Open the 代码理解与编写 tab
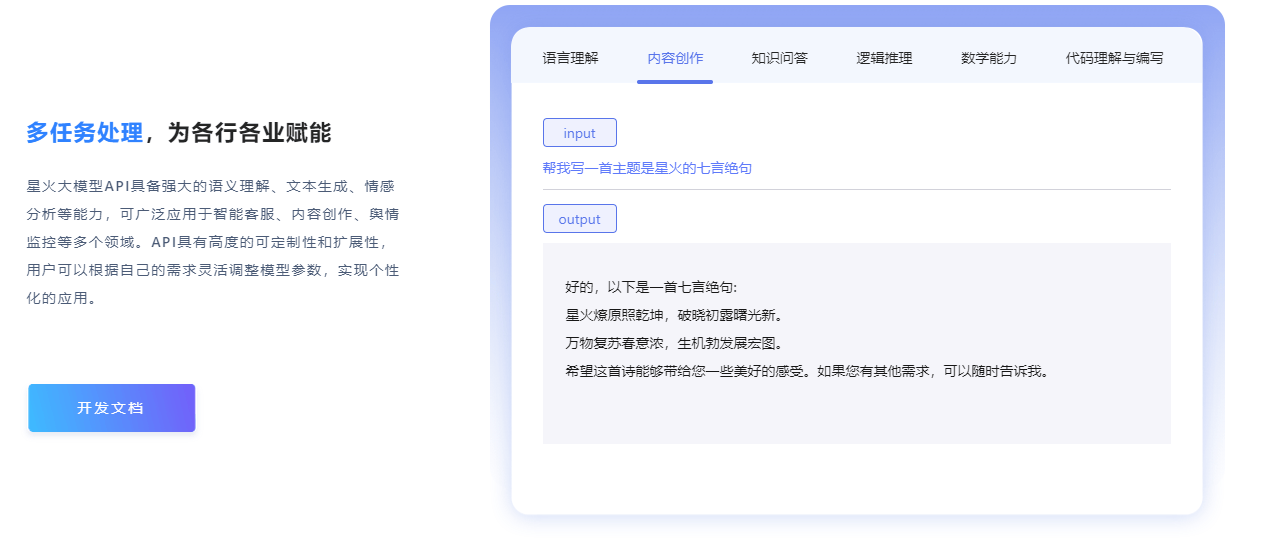 point(1114,58)
